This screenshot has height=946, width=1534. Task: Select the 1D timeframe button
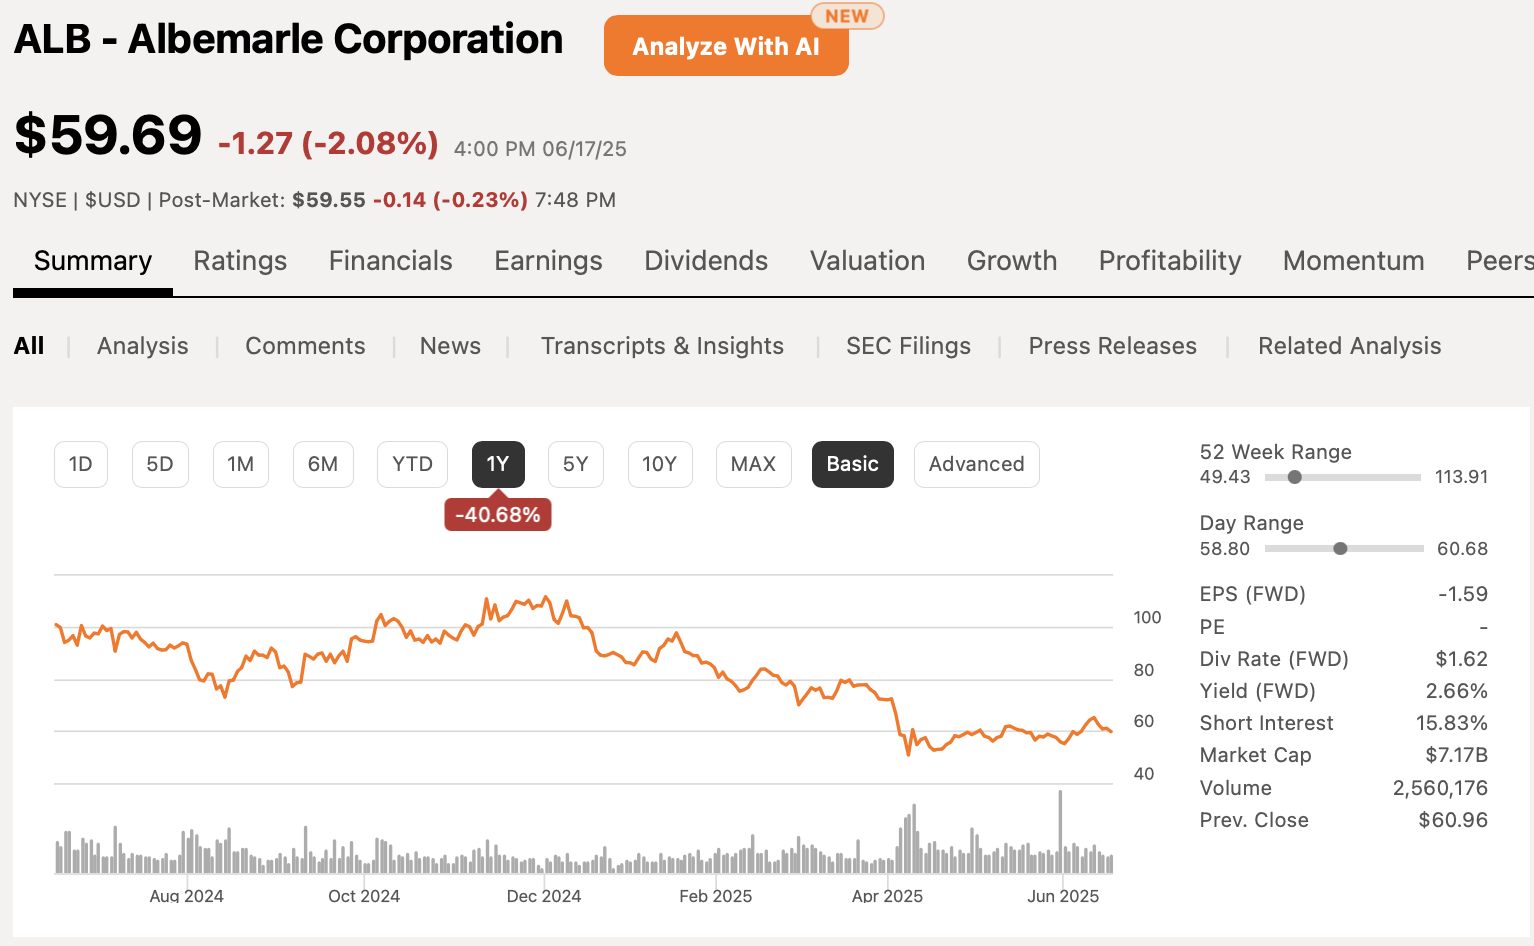point(80,464)
